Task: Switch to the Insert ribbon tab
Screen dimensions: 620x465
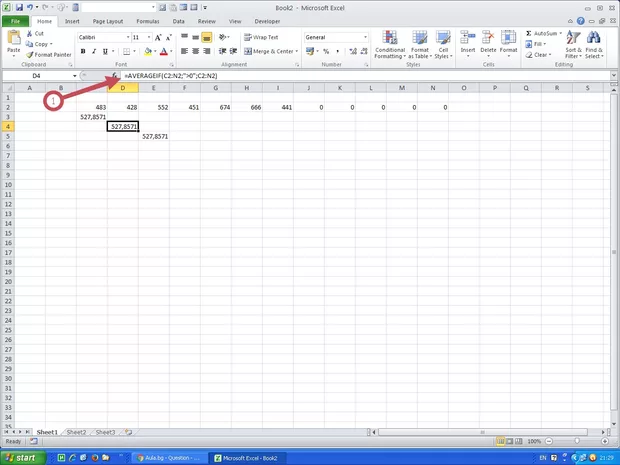Action: [x=72, y=21]
